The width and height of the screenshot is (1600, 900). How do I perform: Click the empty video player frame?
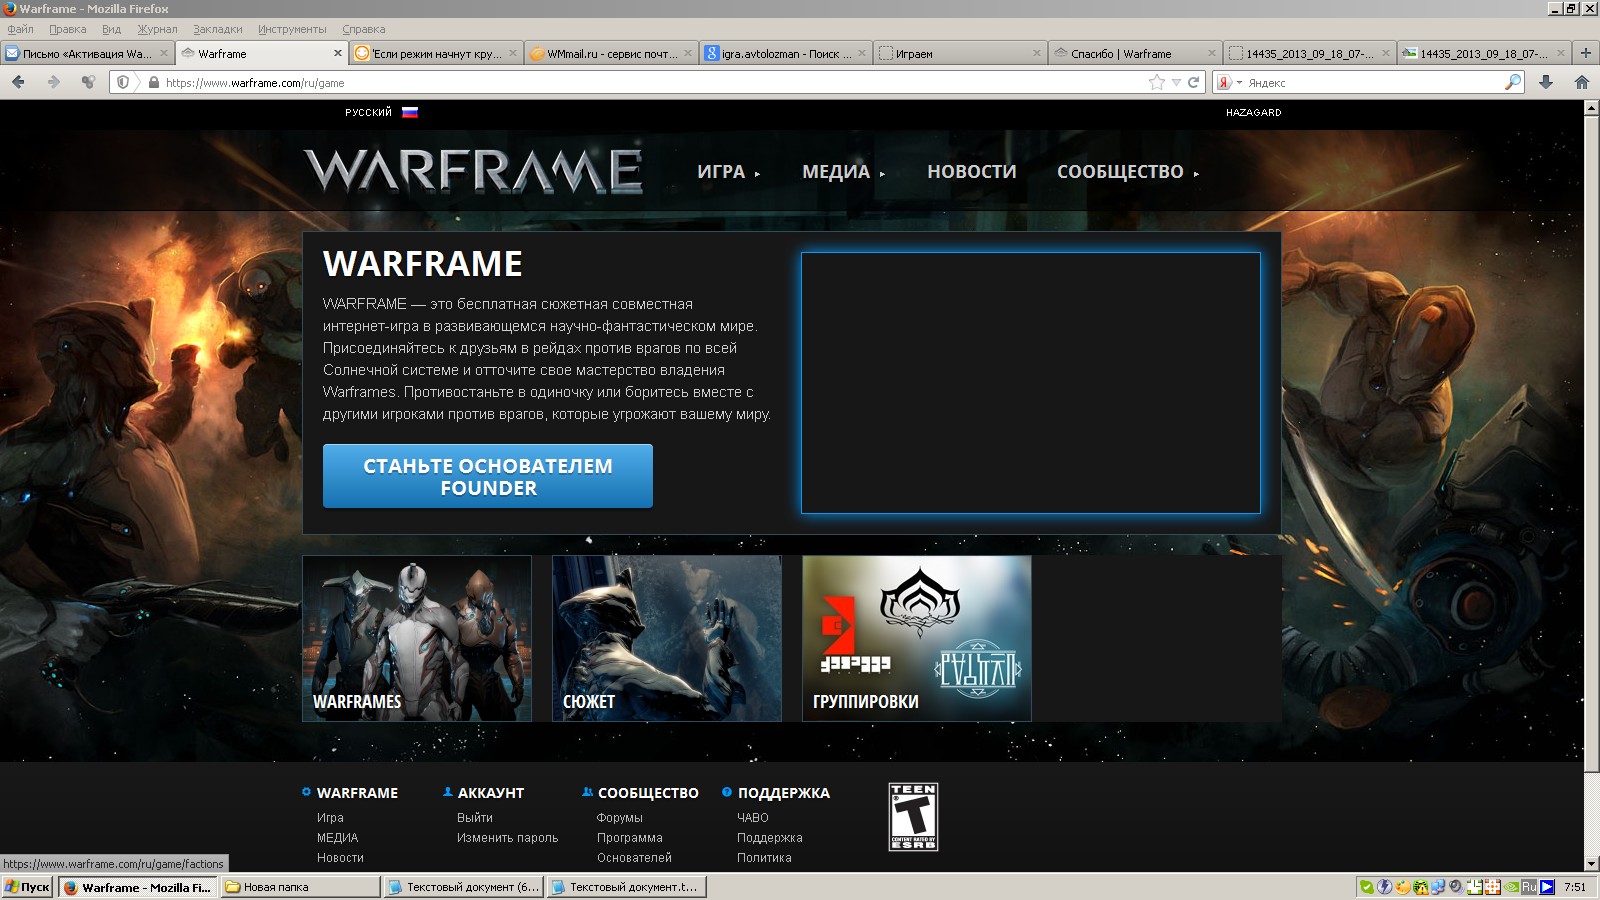1031,383
